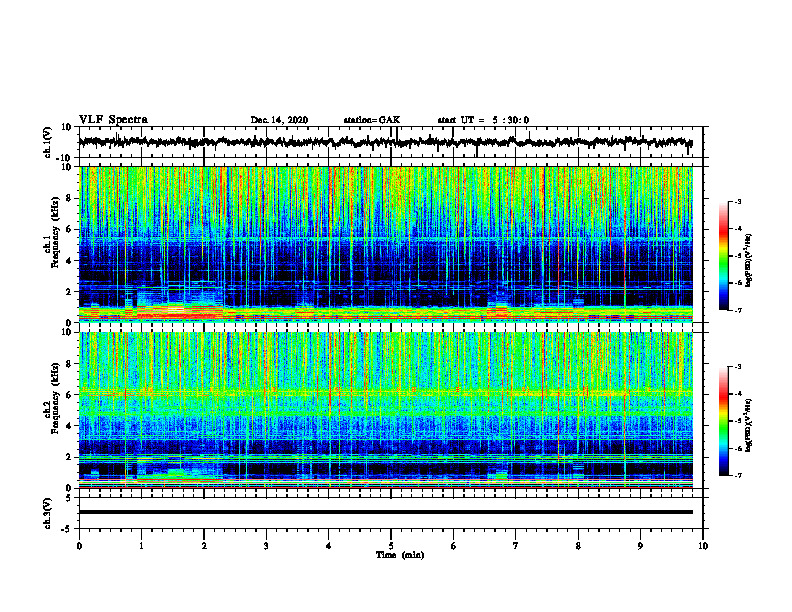The height and width of the screenshot is (612, 792).
Task: Click the 4 kHz tick on ch.2 spectrogram
Action: (69, 426)
